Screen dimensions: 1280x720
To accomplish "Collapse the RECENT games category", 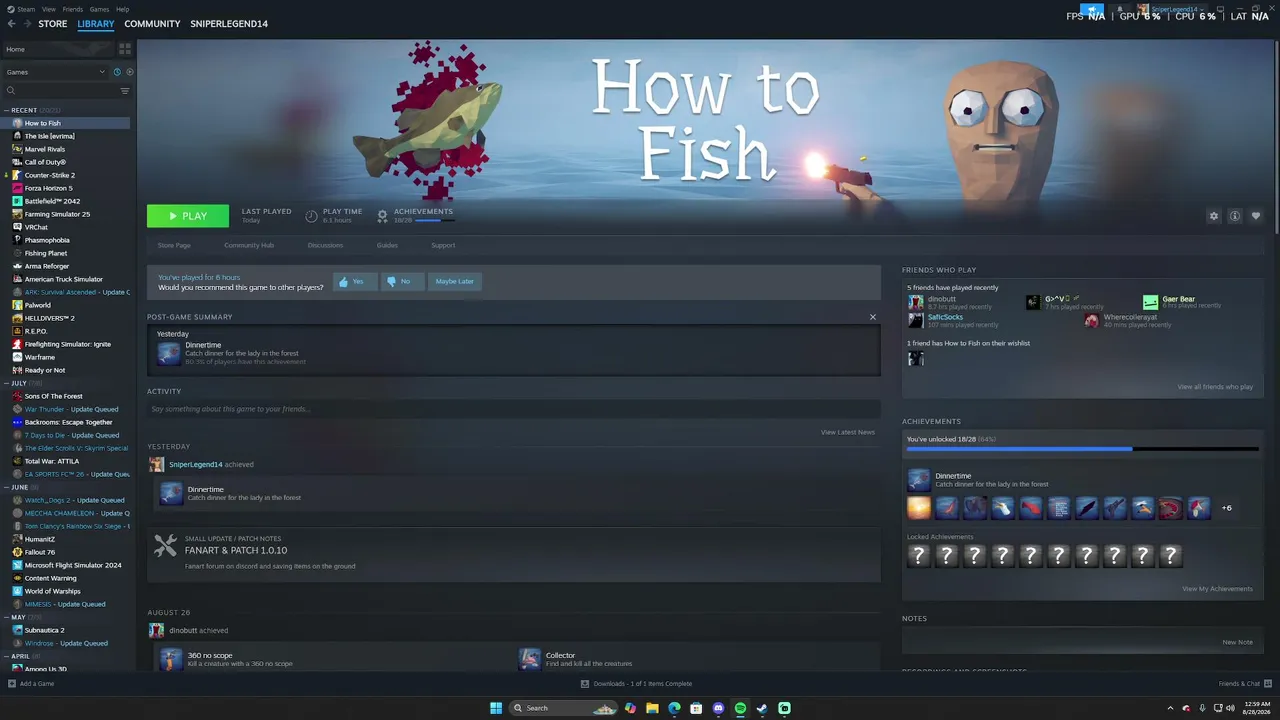I will tap(6, 110).
